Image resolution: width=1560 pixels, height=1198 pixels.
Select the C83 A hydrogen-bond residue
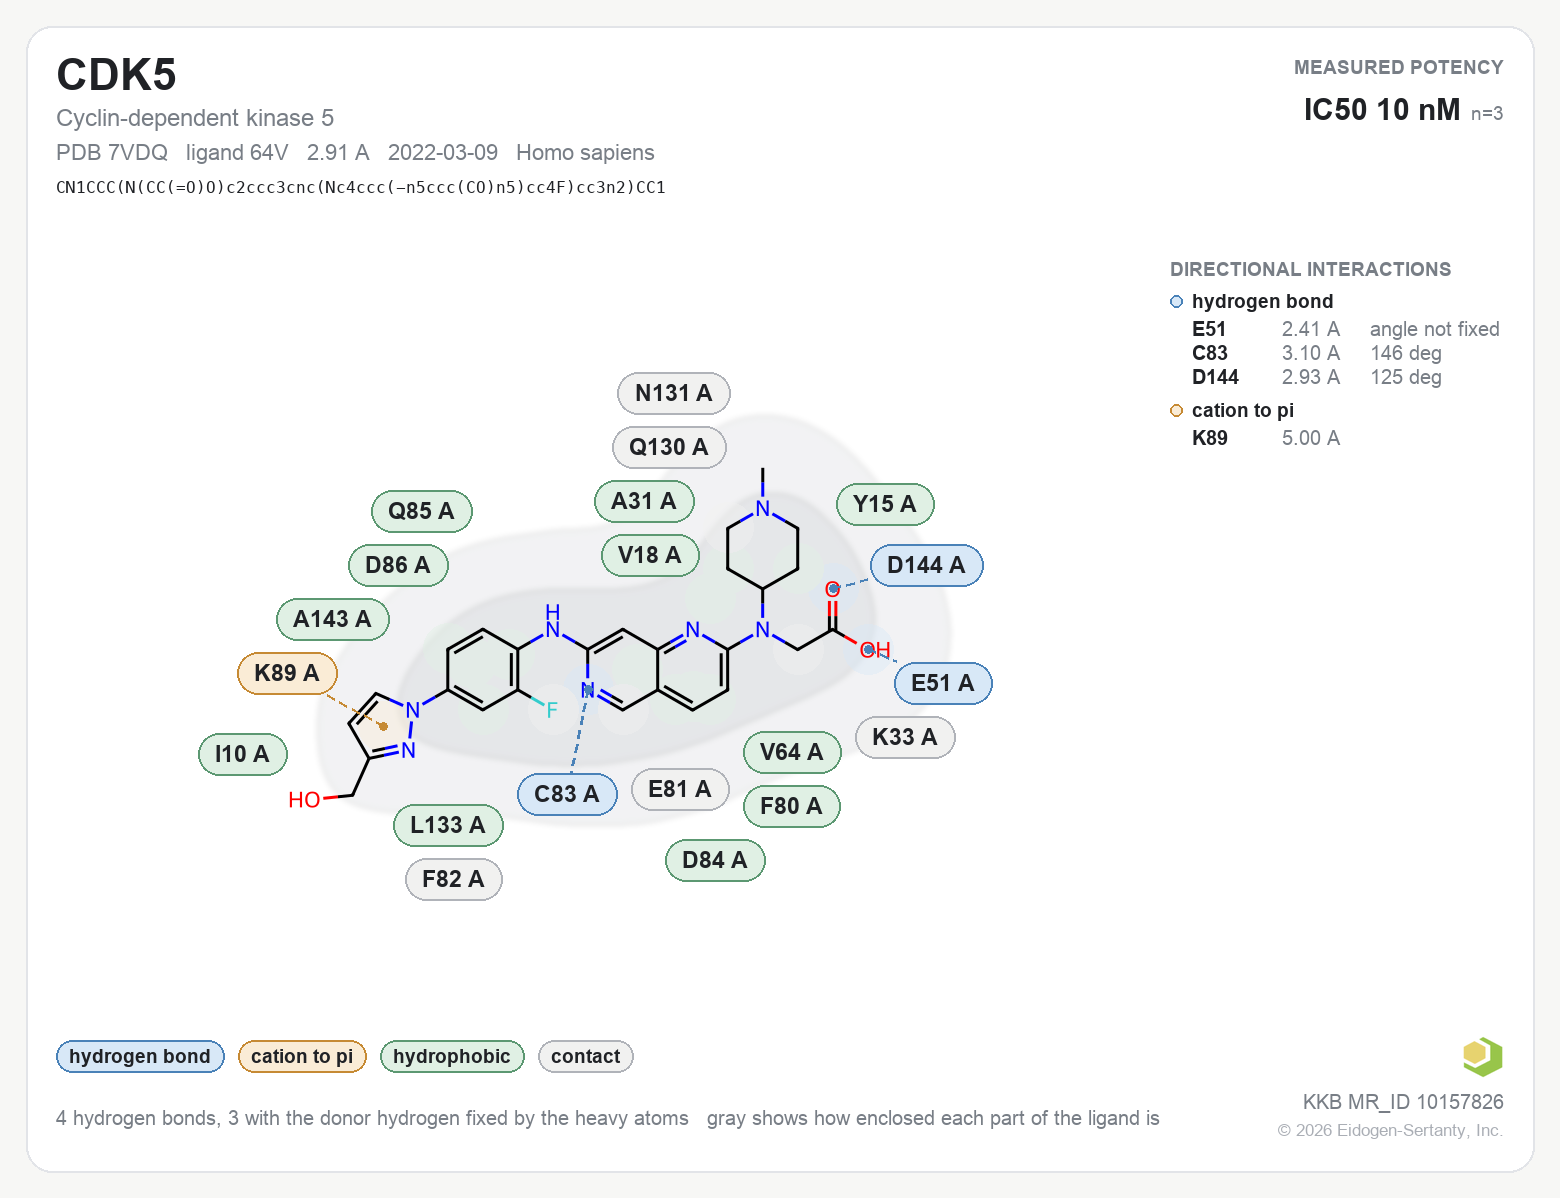(567, 794)
